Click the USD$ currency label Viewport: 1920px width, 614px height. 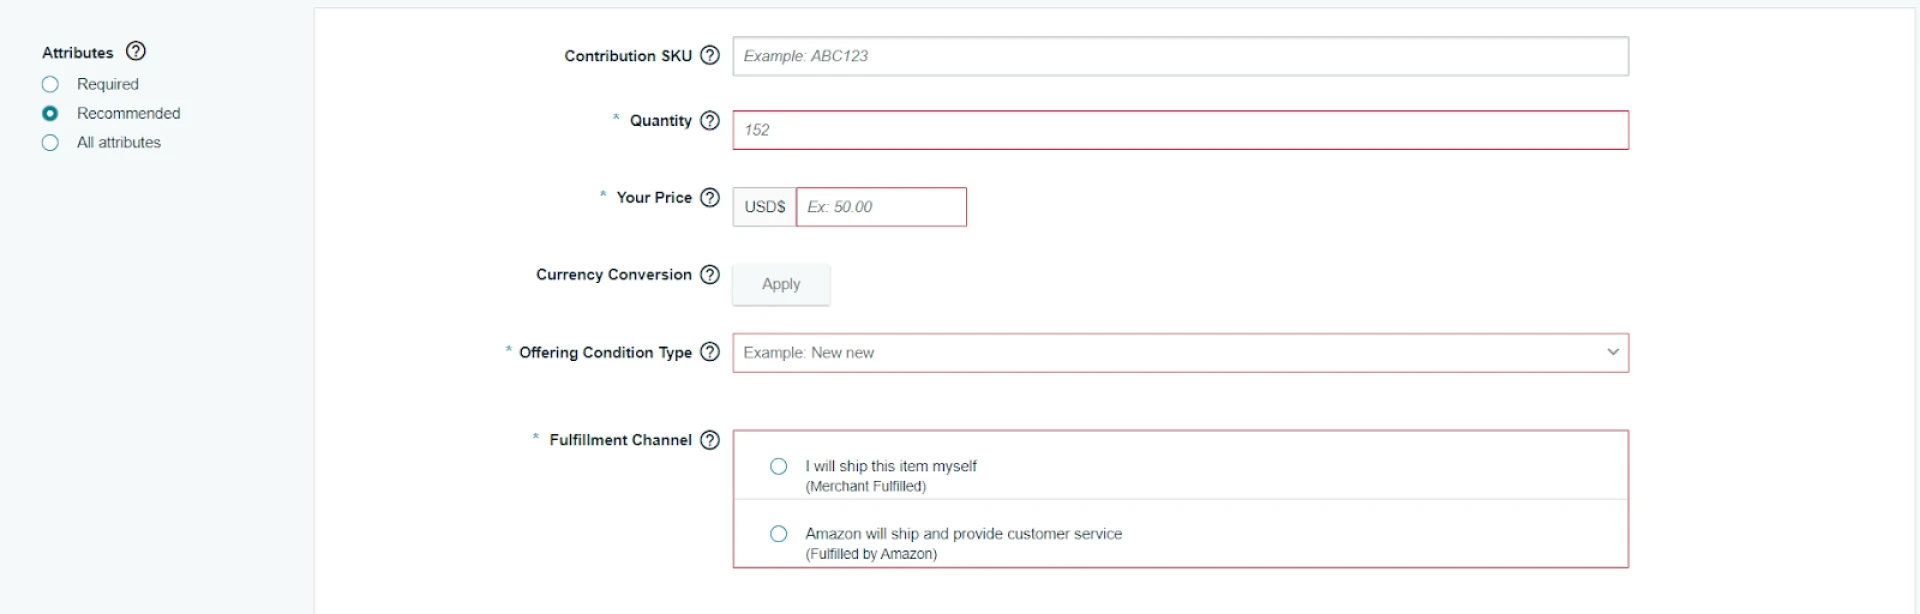coord(763,206)
